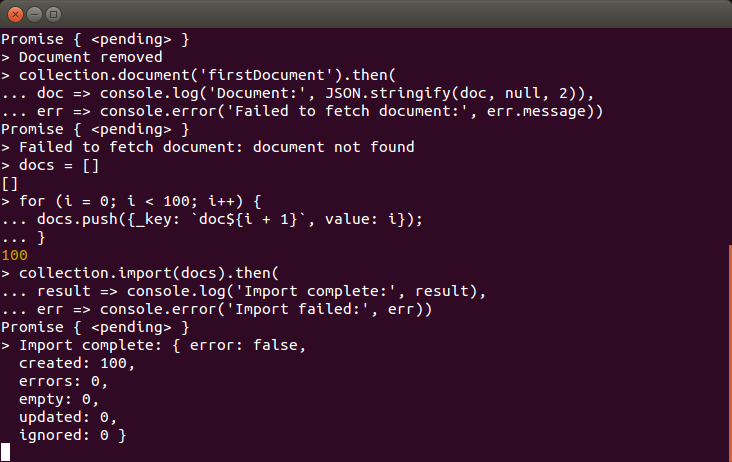Click the 'ignored: 0 }' result line
The image size is (732, 462).
tap(72, 435)
